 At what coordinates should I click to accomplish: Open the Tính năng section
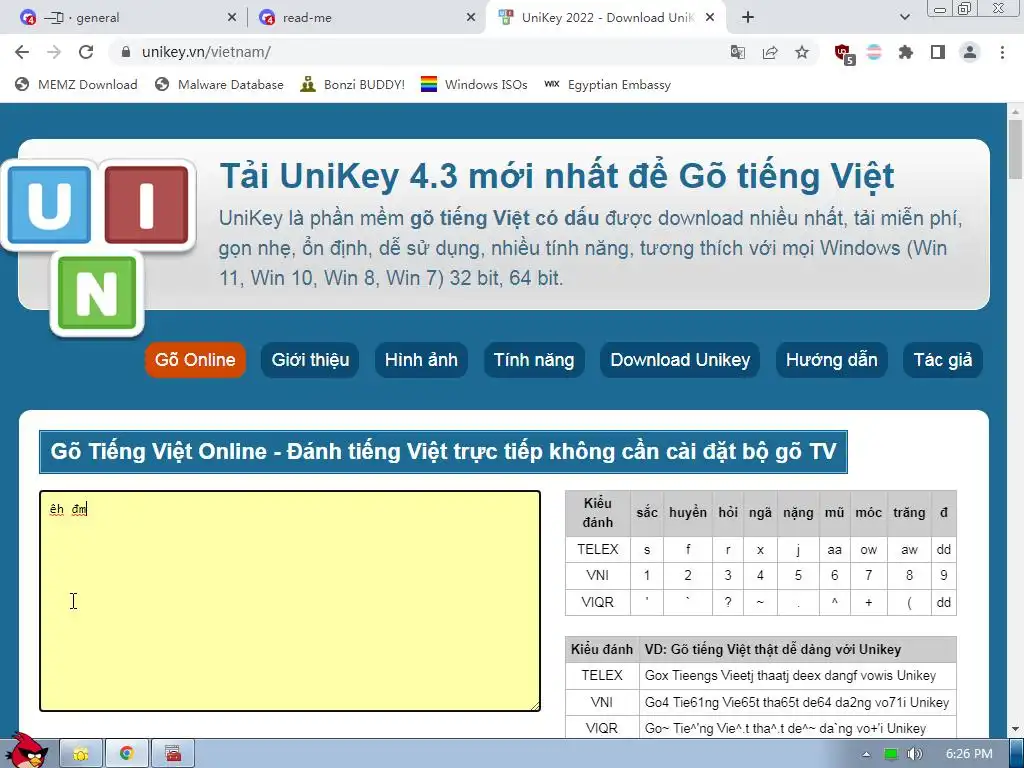534,360
